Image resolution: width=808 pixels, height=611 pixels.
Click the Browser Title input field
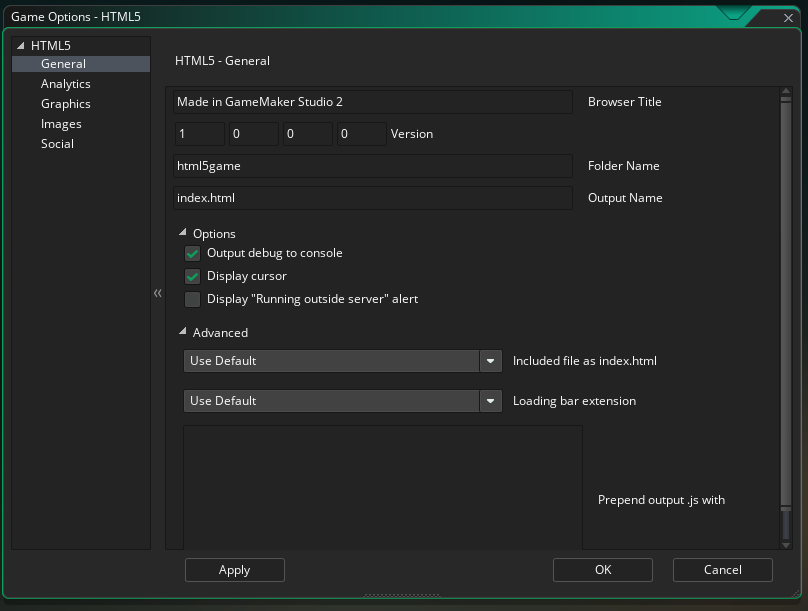[373, 102]
